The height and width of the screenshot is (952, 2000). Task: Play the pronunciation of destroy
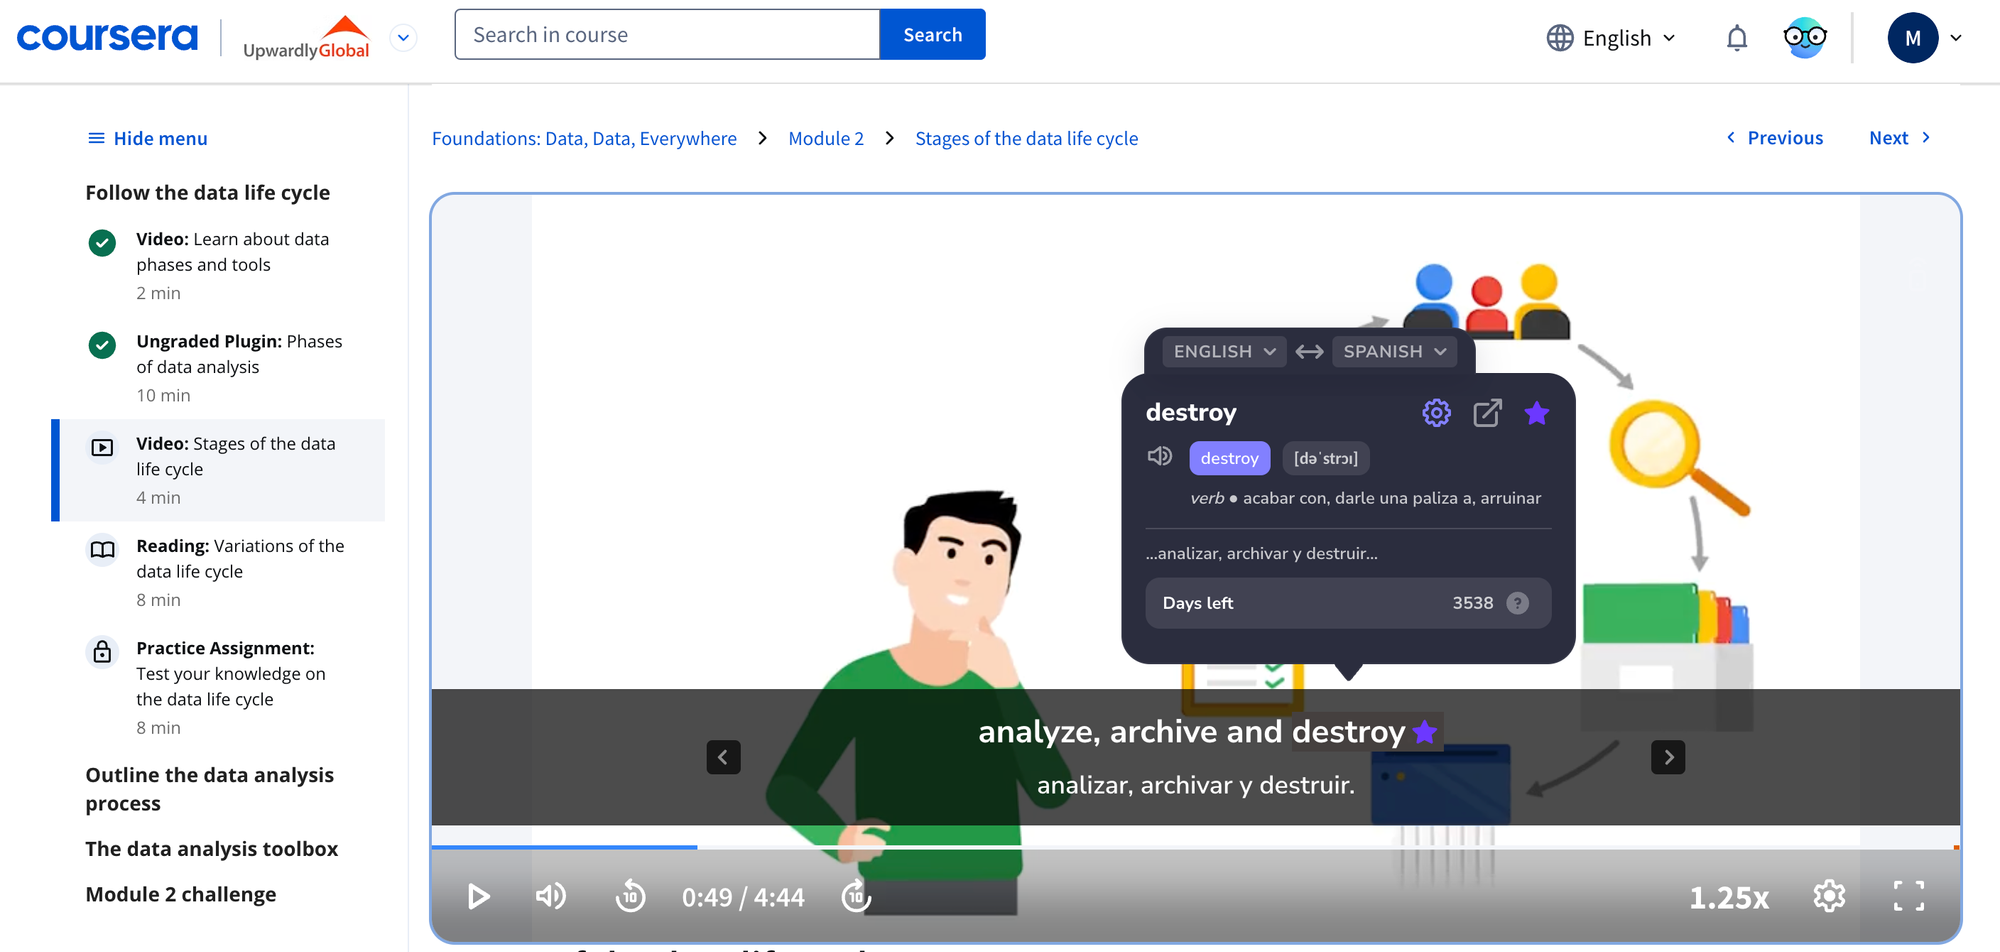coord(1160,457)
